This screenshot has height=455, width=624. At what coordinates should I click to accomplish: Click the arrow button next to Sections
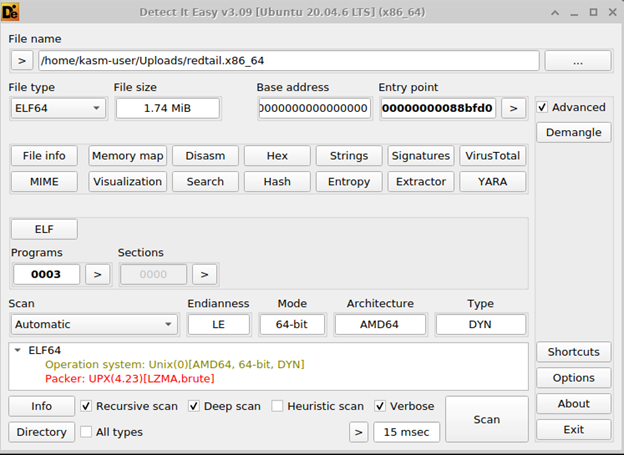(x=204, y=274)
